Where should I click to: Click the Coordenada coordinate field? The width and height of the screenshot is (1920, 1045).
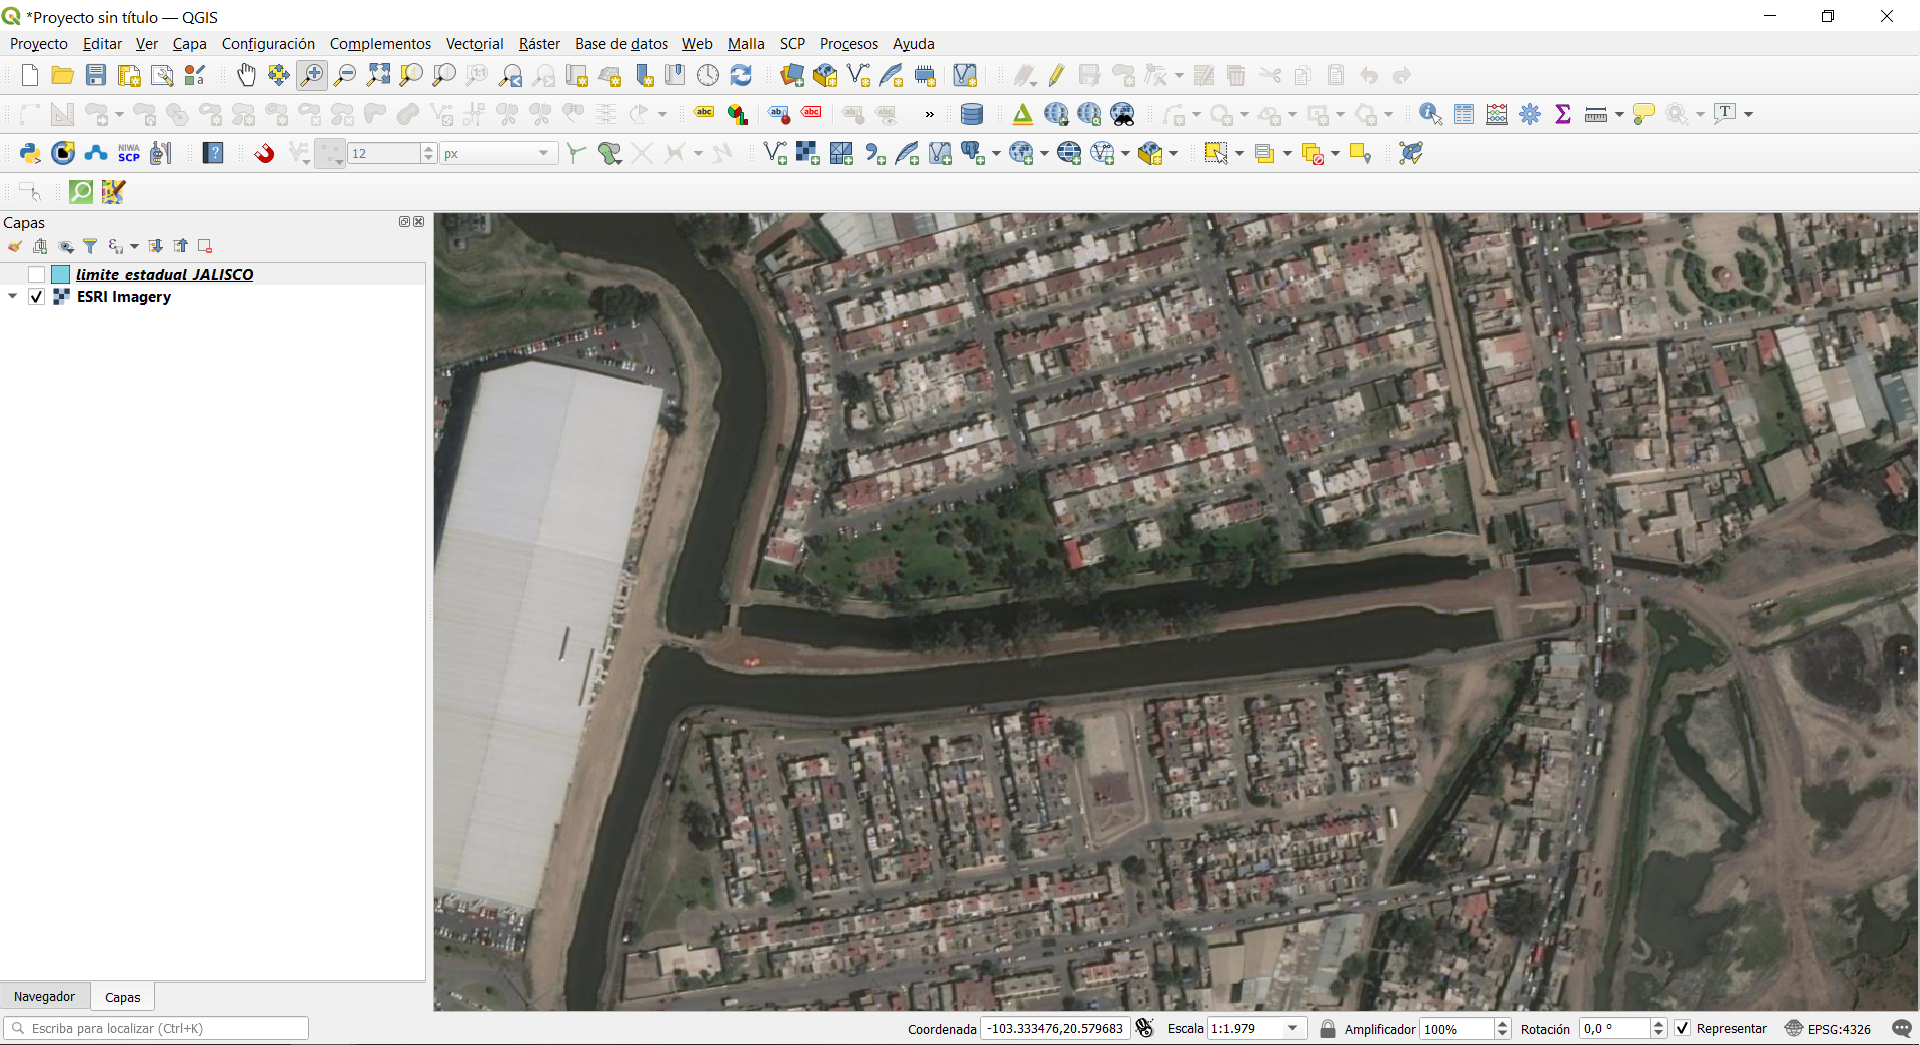click(x=1054, y=1028)
